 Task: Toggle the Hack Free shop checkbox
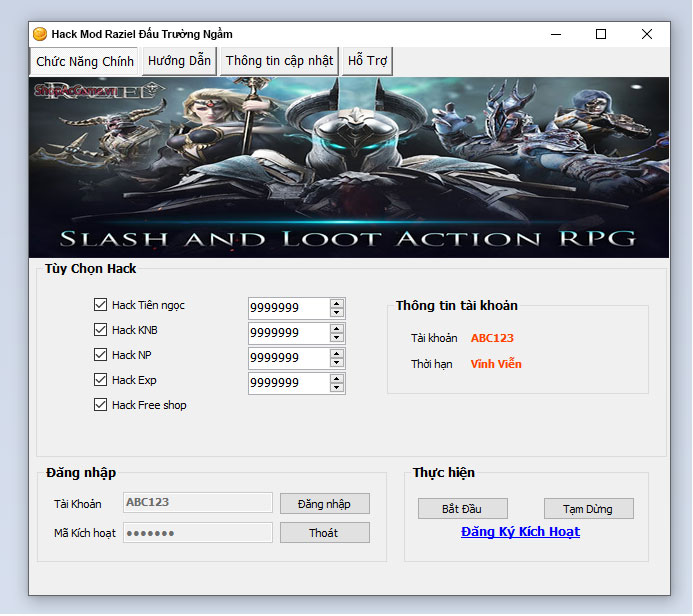(x=100, y=405)
